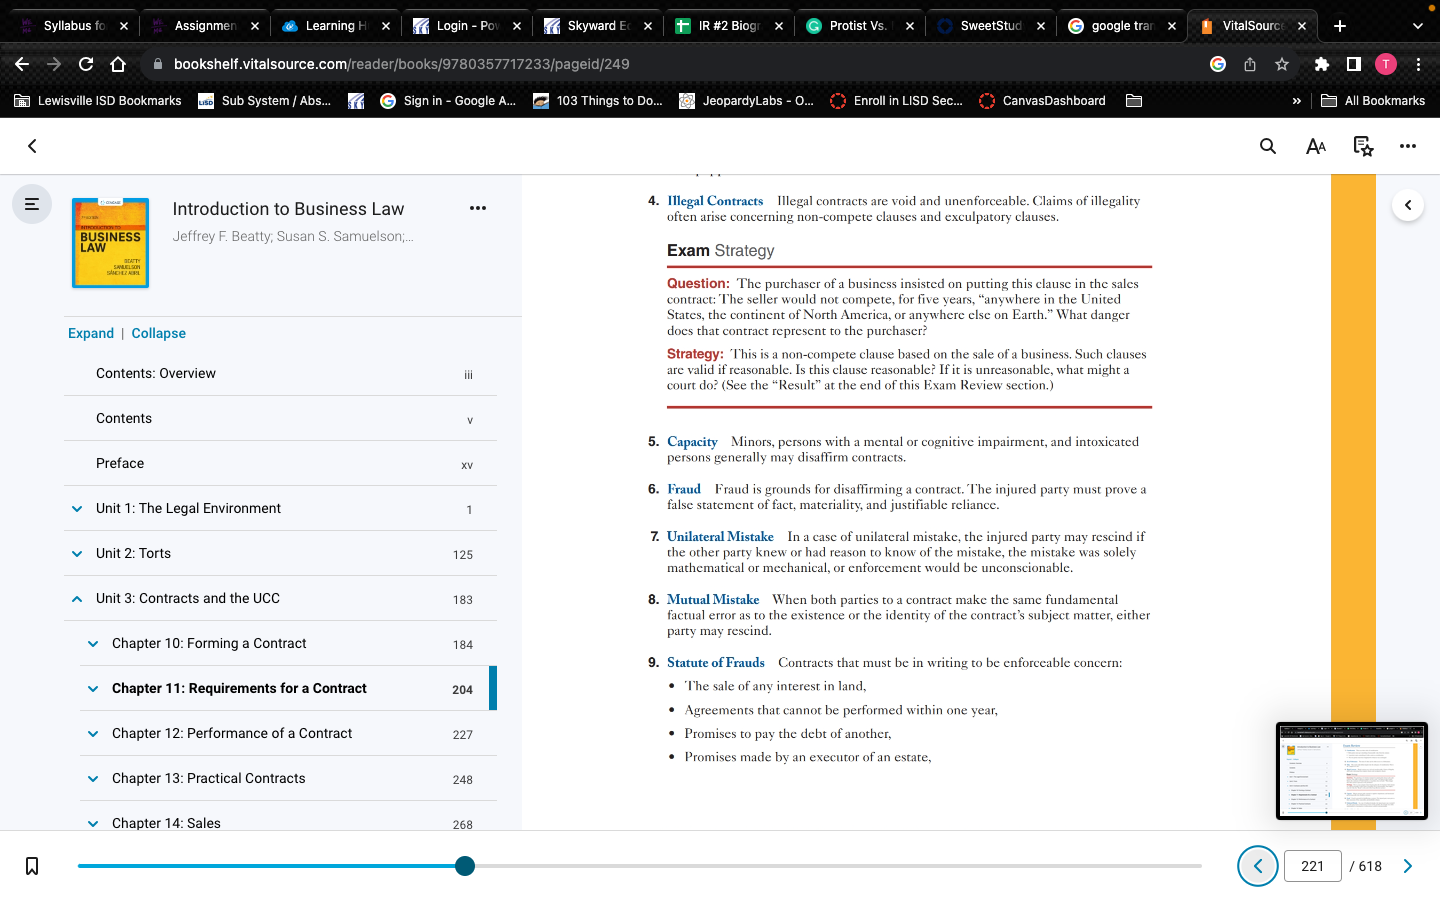
Task: Open the CanvasDashboard bookmark
Action: coord(1043,101)
